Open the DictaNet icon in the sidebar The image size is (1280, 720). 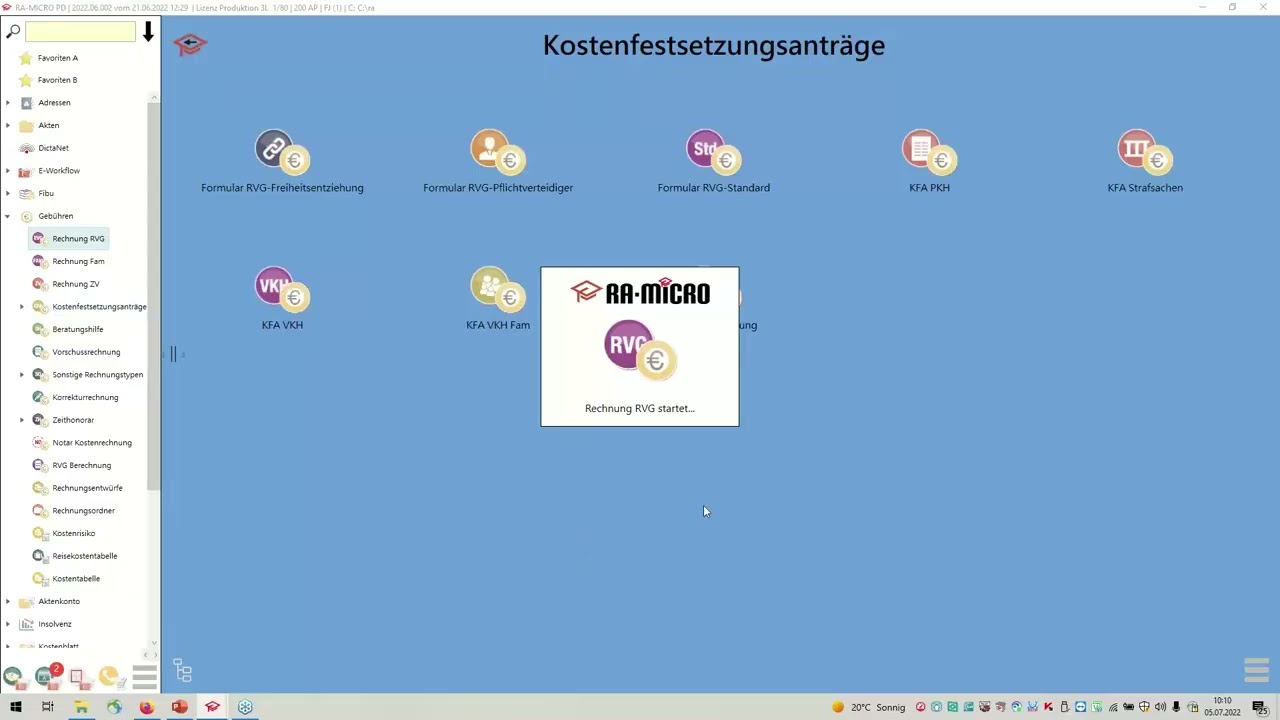pyautogui.click(x=26, y=148)
